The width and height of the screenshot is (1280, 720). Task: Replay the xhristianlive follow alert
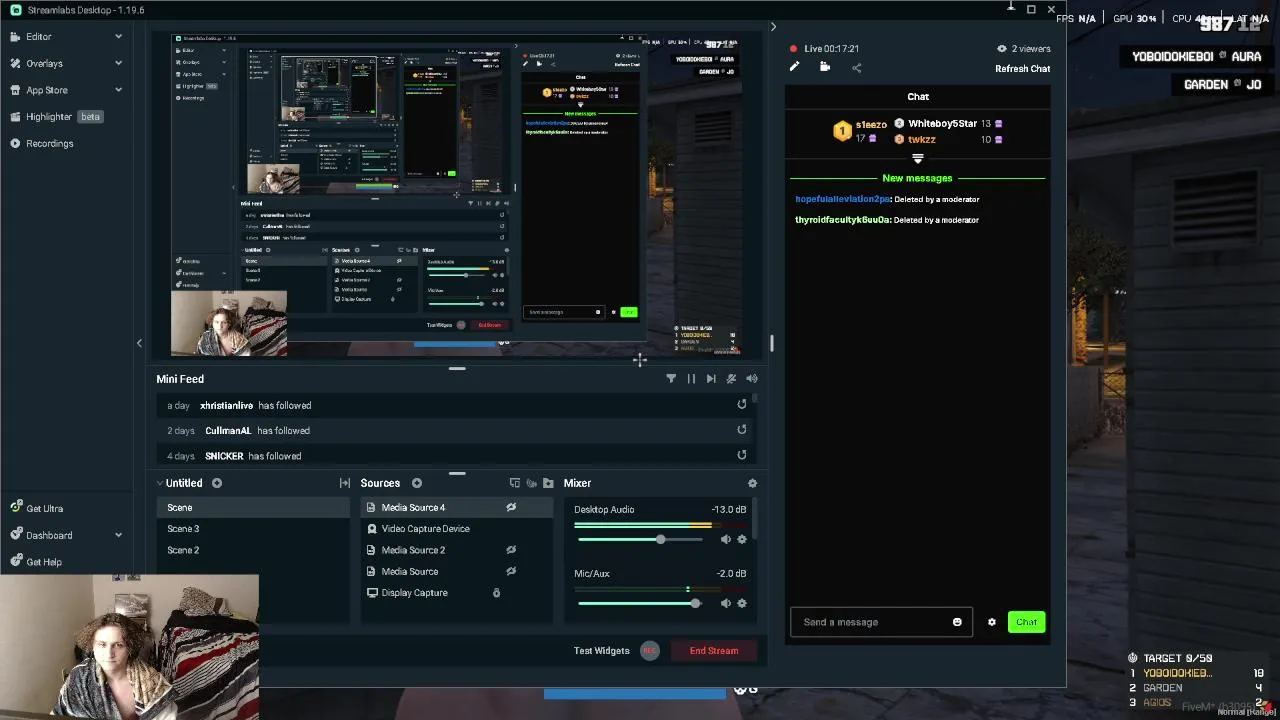click(742, 404)
